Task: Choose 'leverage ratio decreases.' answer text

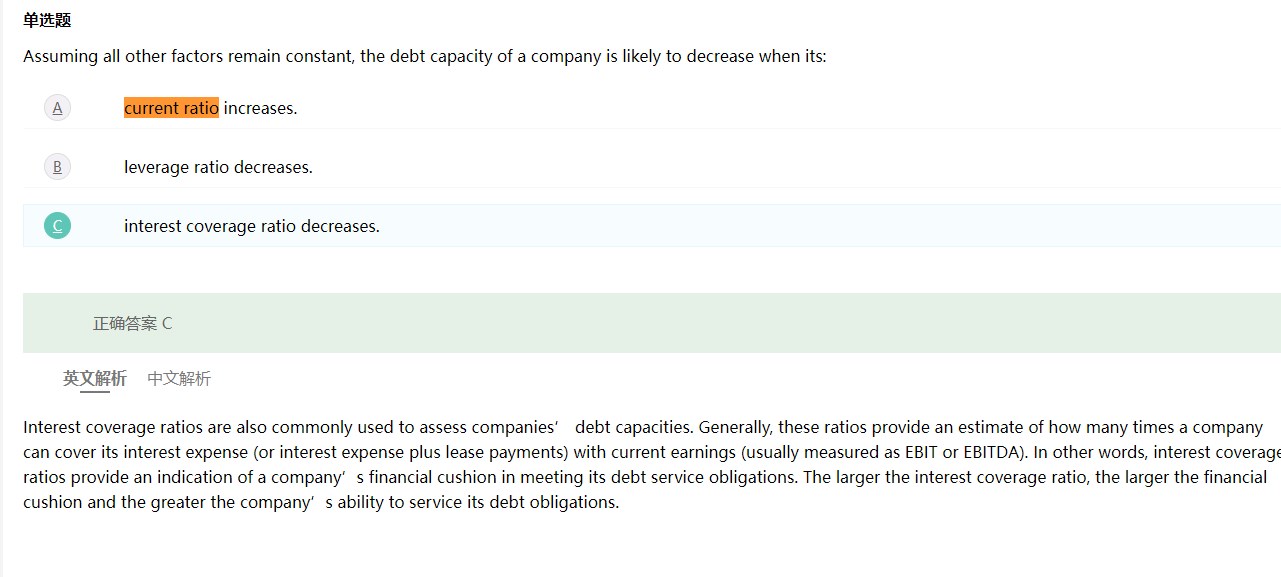Action: tap(218, 167)
